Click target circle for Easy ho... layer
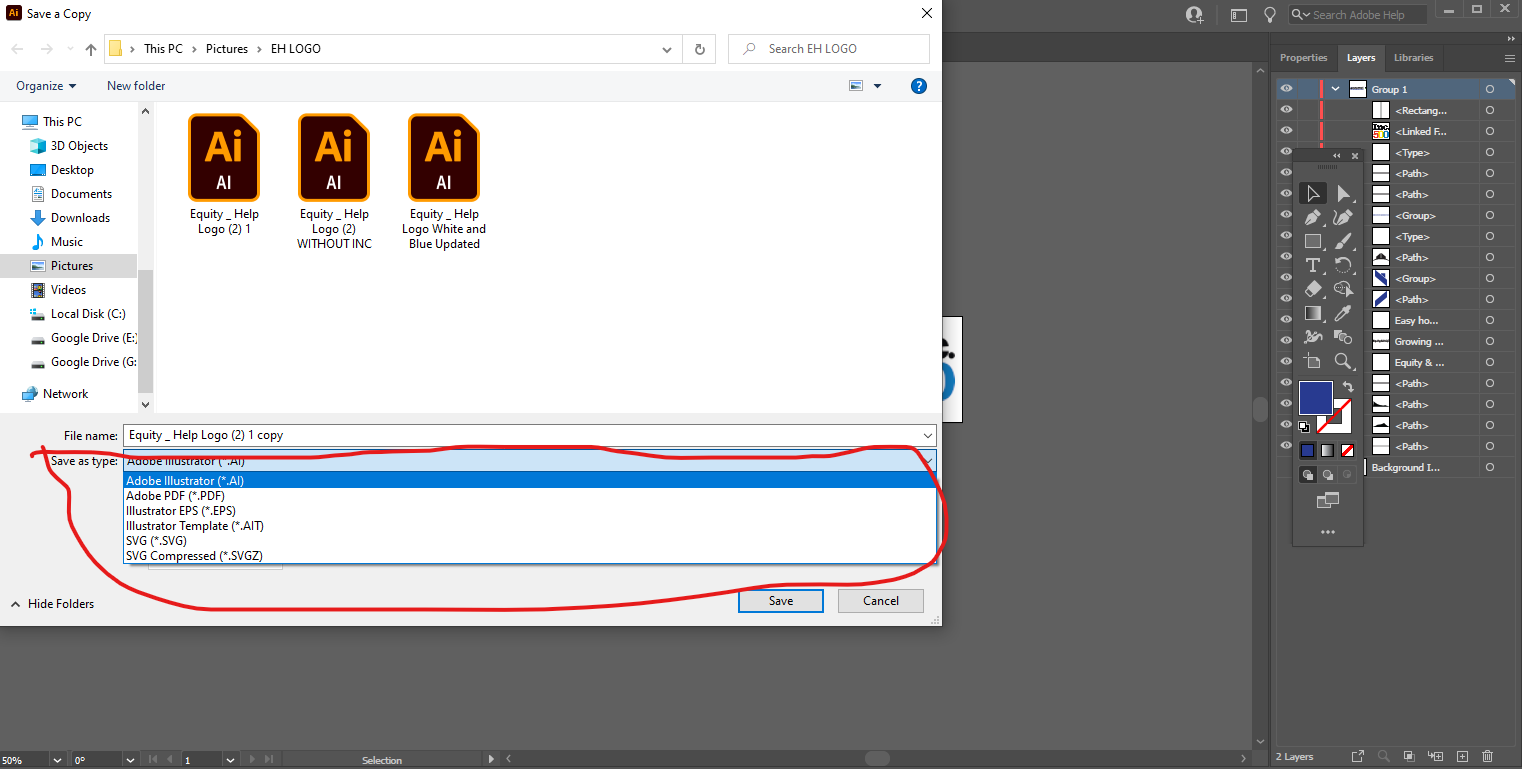 1490,320
